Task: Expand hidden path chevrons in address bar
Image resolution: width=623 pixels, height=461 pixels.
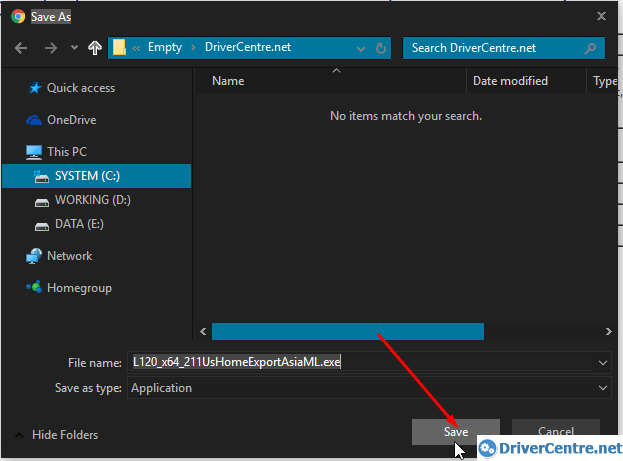Action: pyautogui.click(x=136, y=48)
